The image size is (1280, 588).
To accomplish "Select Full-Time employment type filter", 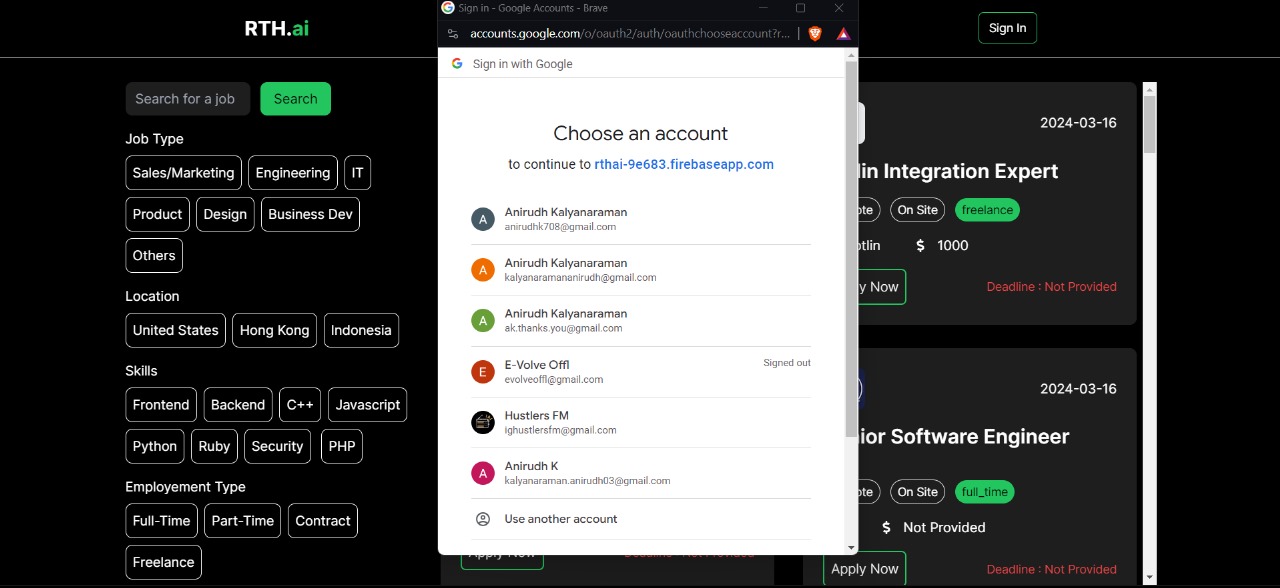I will (161, 521).
